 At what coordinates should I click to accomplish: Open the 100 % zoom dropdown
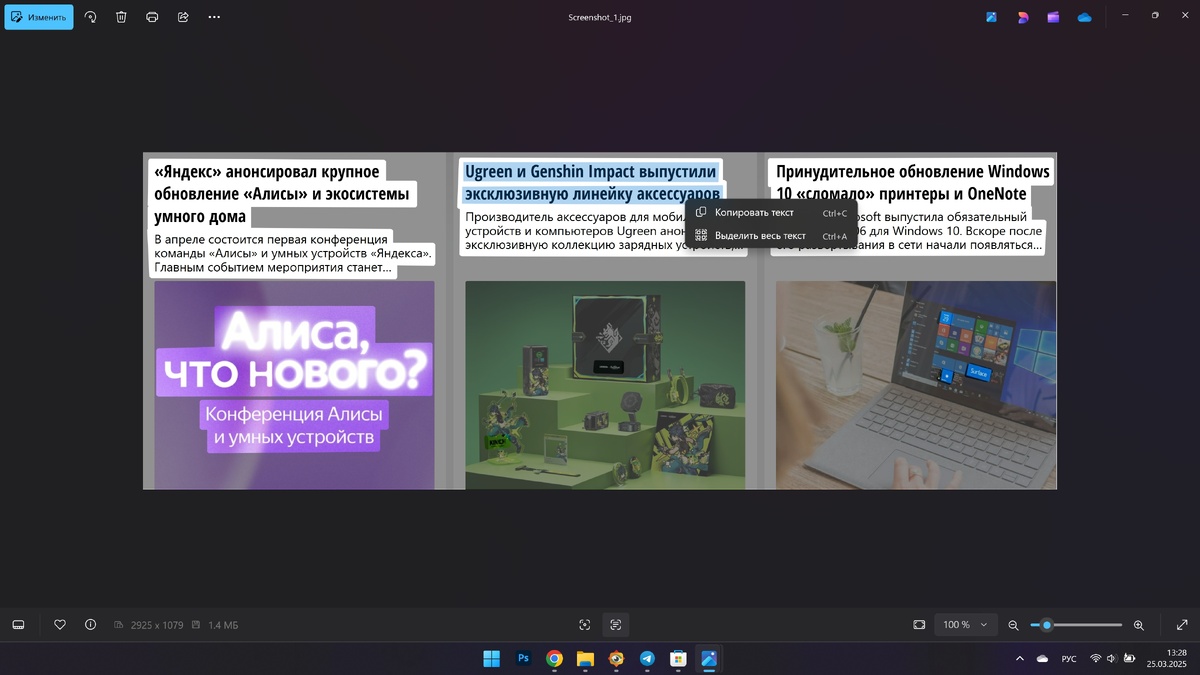[x=965, y=625]
